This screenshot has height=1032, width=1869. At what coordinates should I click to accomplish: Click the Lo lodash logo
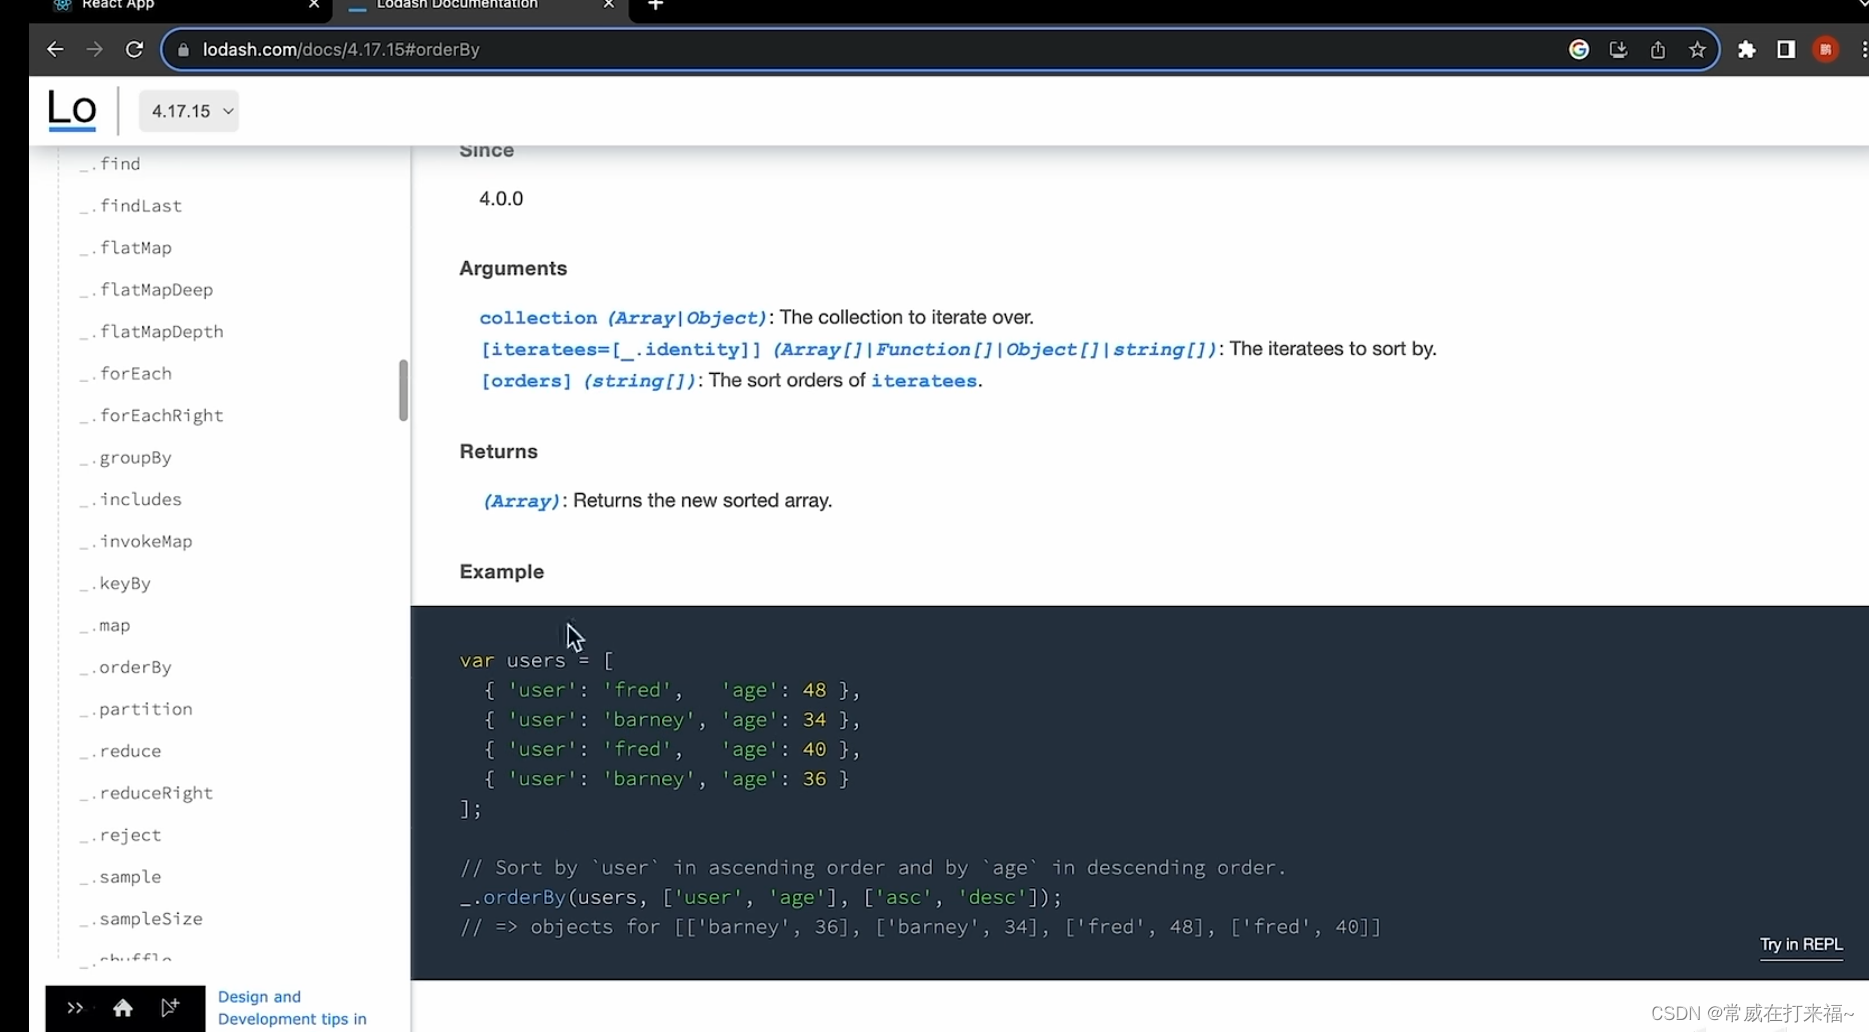72,109
